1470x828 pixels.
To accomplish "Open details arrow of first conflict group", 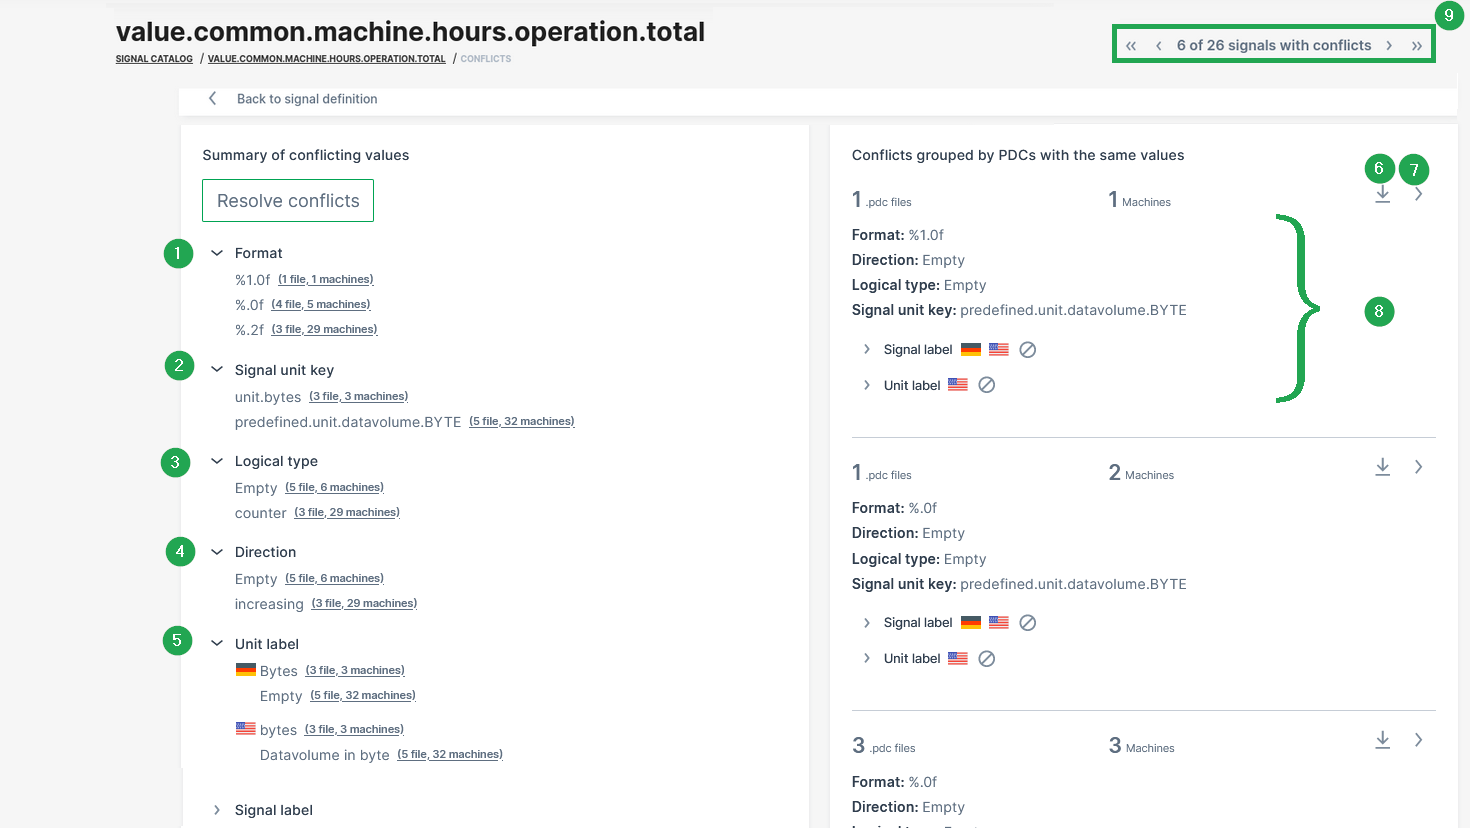I will coord(1418,195).
